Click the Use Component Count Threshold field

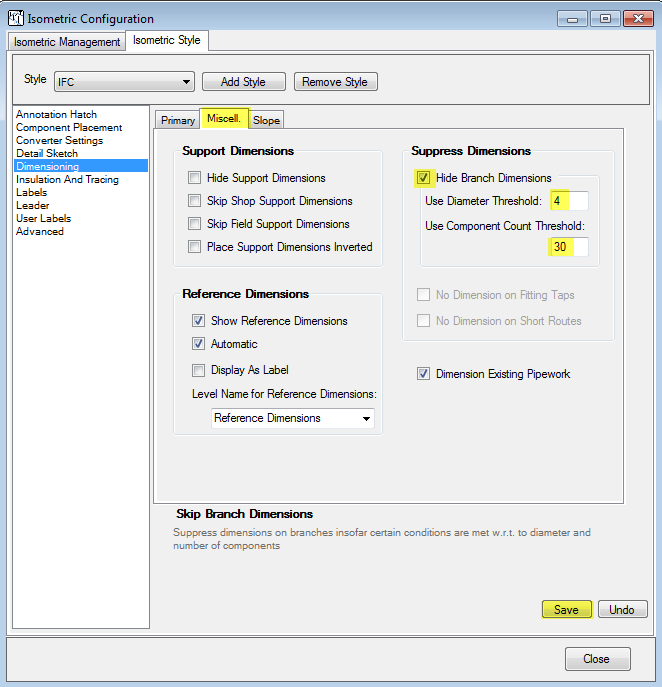(x=568, y=247)
